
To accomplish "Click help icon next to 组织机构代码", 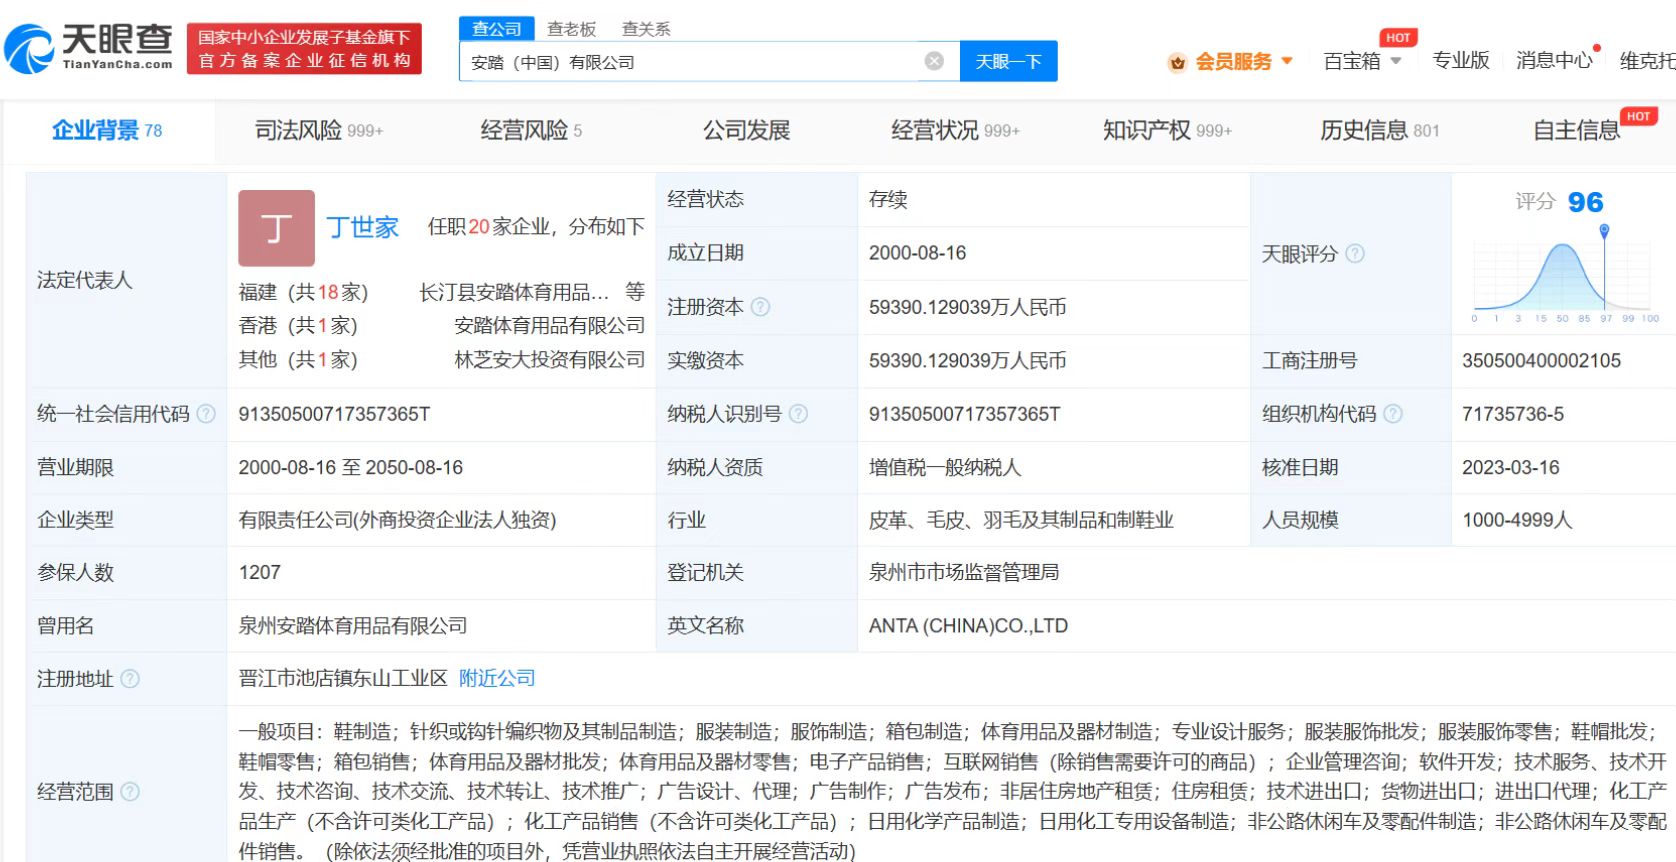I will [1392, 414].
